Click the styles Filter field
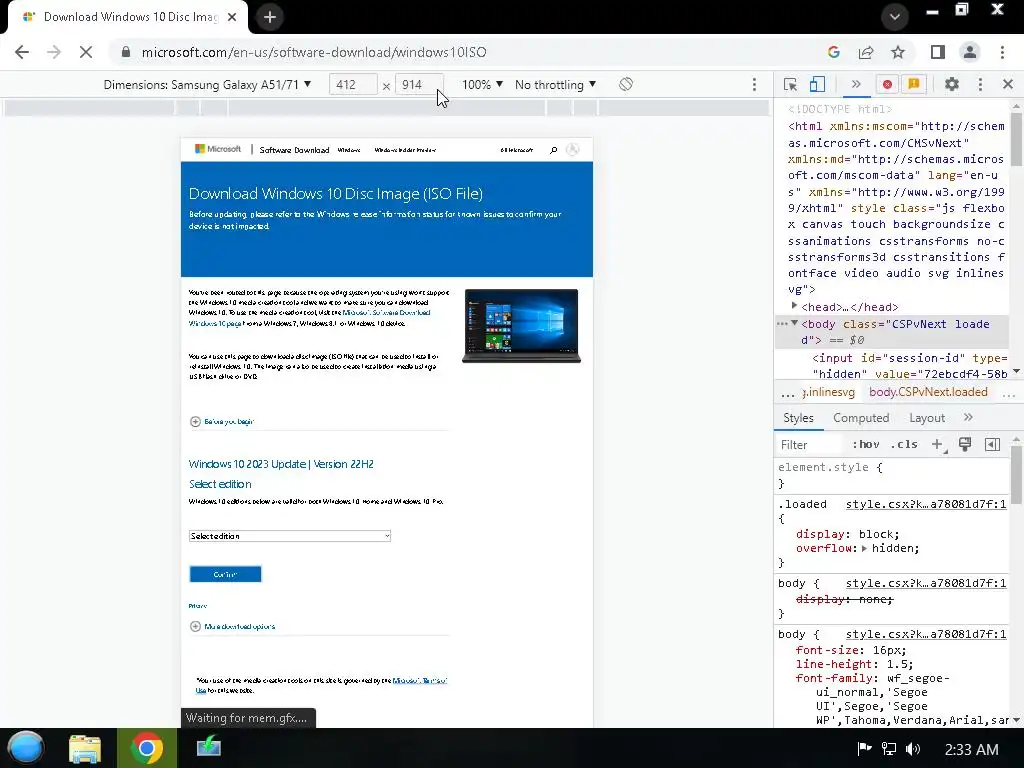This screenshot has height=768, width=1024. coord(810,445)
